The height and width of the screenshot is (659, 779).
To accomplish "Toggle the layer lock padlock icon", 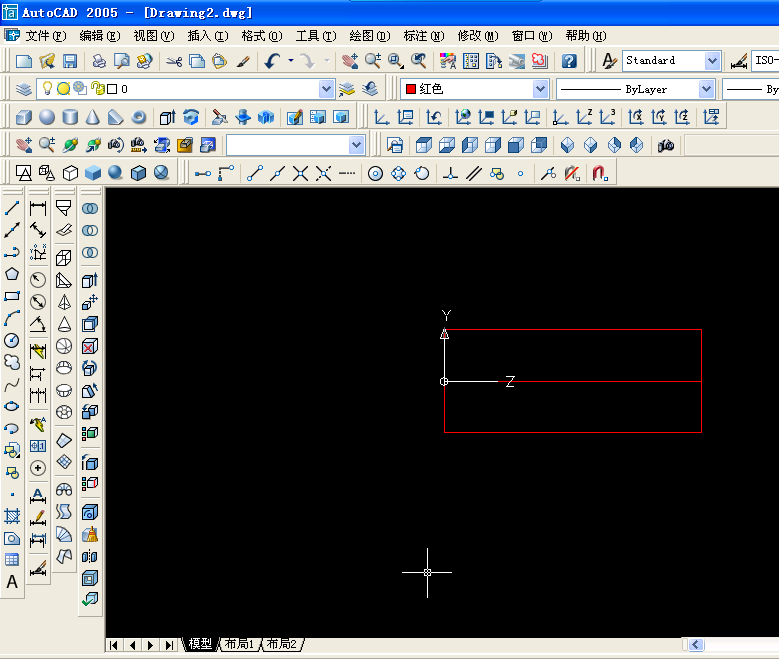I will point(98,88).
